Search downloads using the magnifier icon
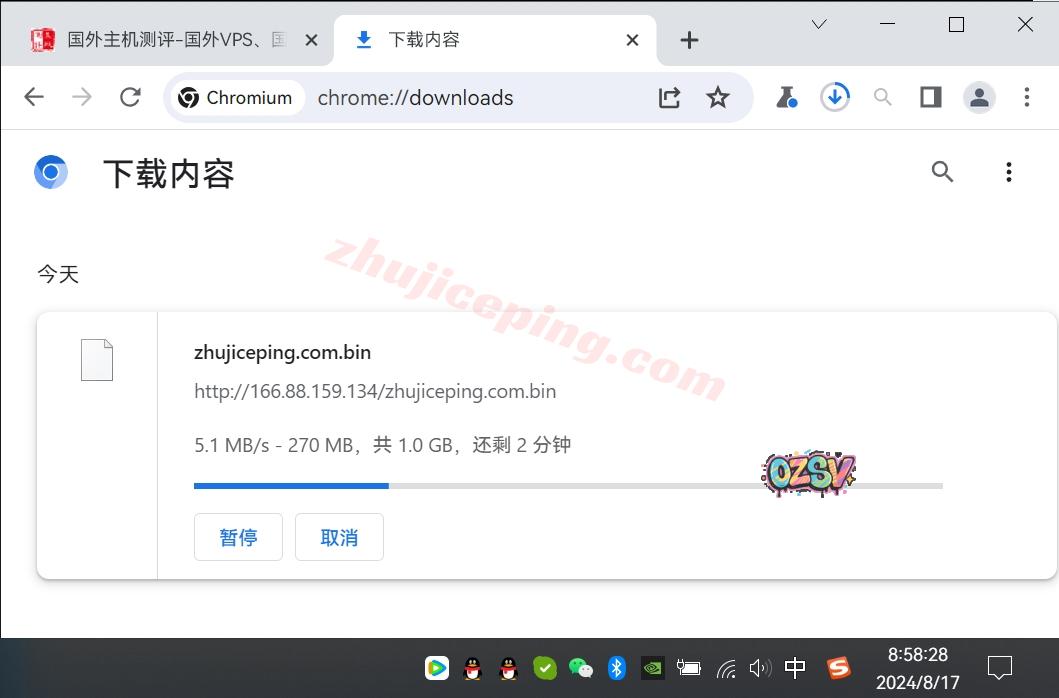Image resolution: width=1059 pixels, height=698 pixels. click(x=942, y=172)
